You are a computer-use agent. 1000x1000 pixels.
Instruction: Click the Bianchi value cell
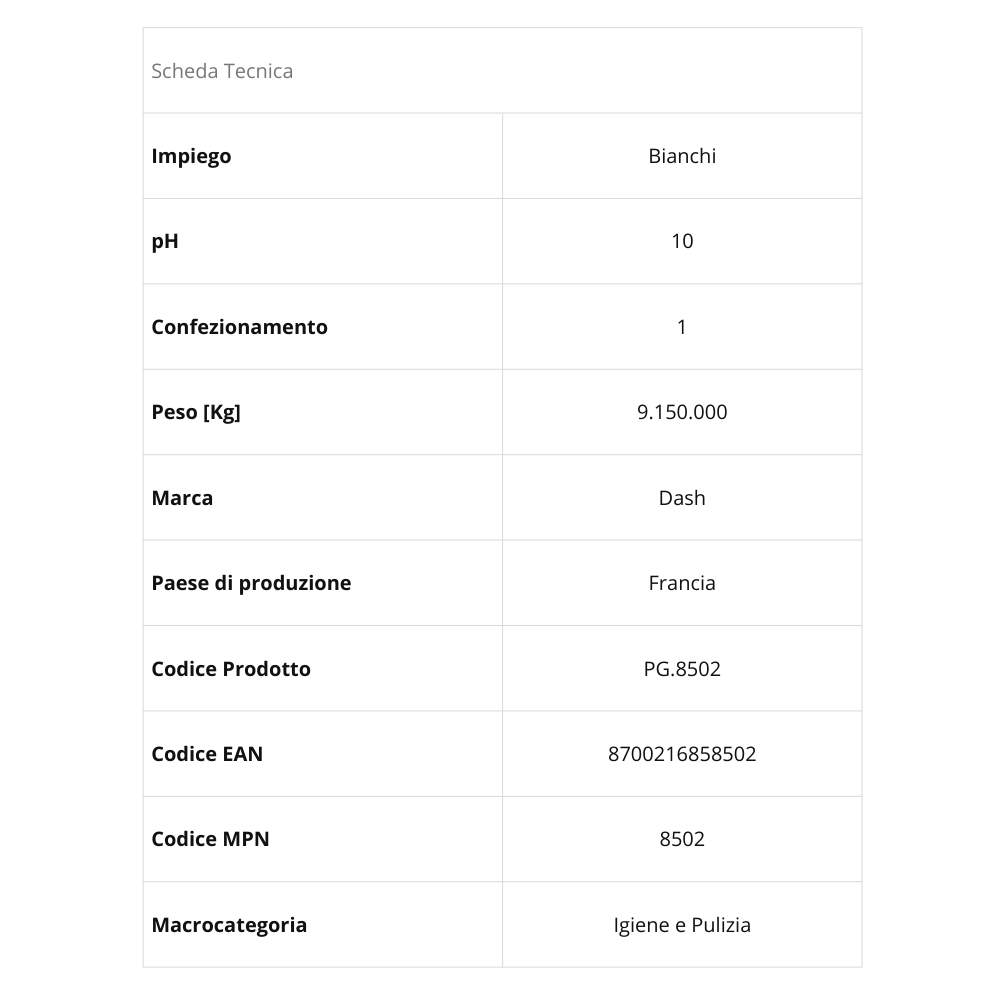[682, 156]
